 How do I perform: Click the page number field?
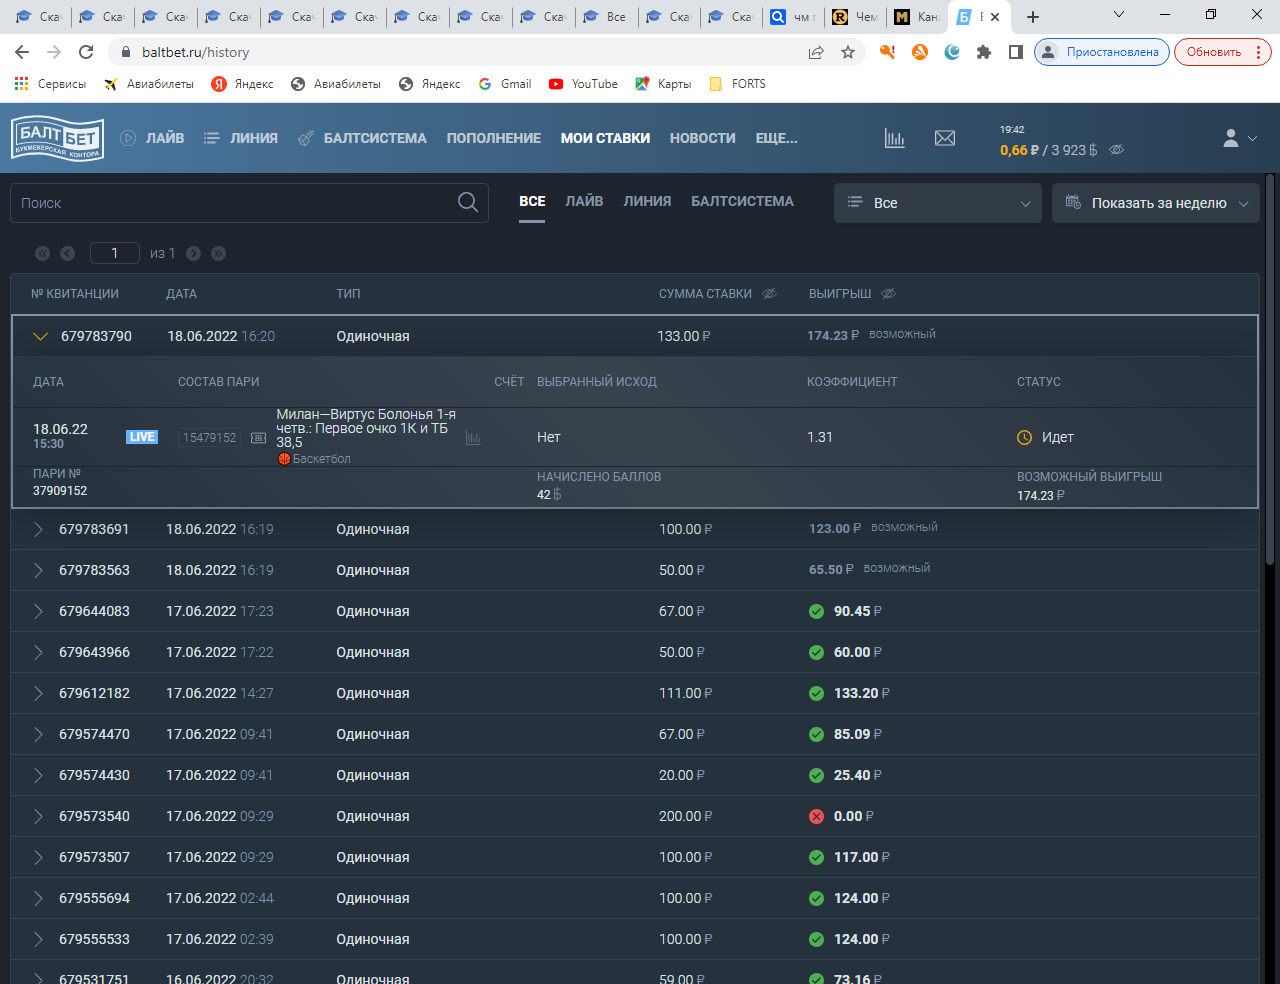[114, 253]
